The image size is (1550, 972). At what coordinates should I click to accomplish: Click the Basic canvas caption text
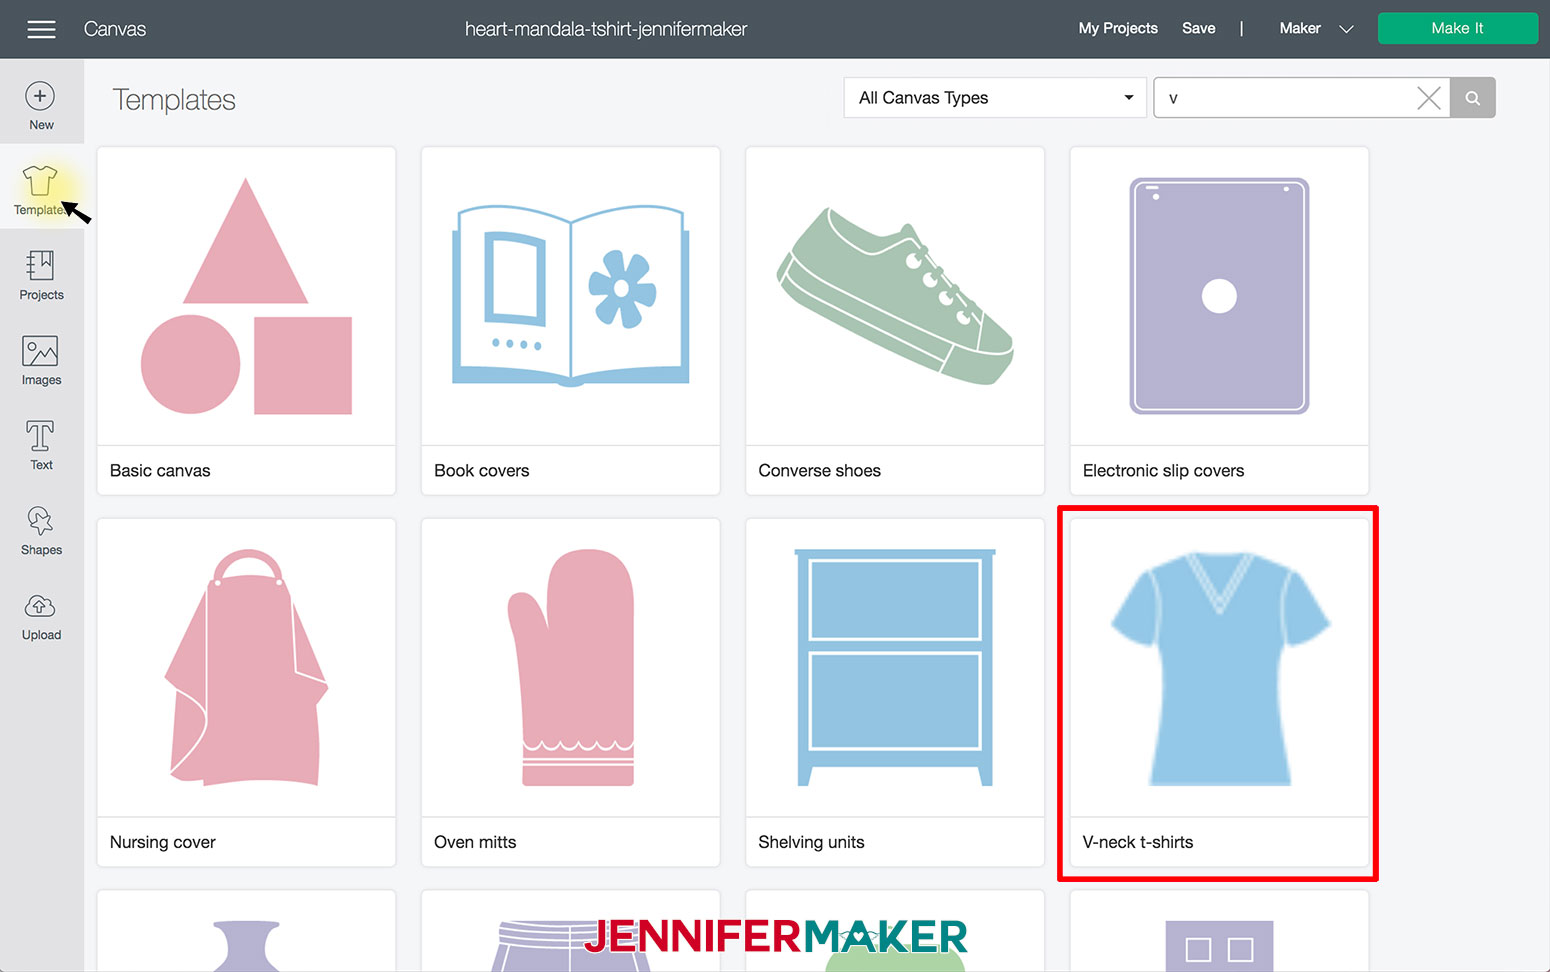(160, 471)
